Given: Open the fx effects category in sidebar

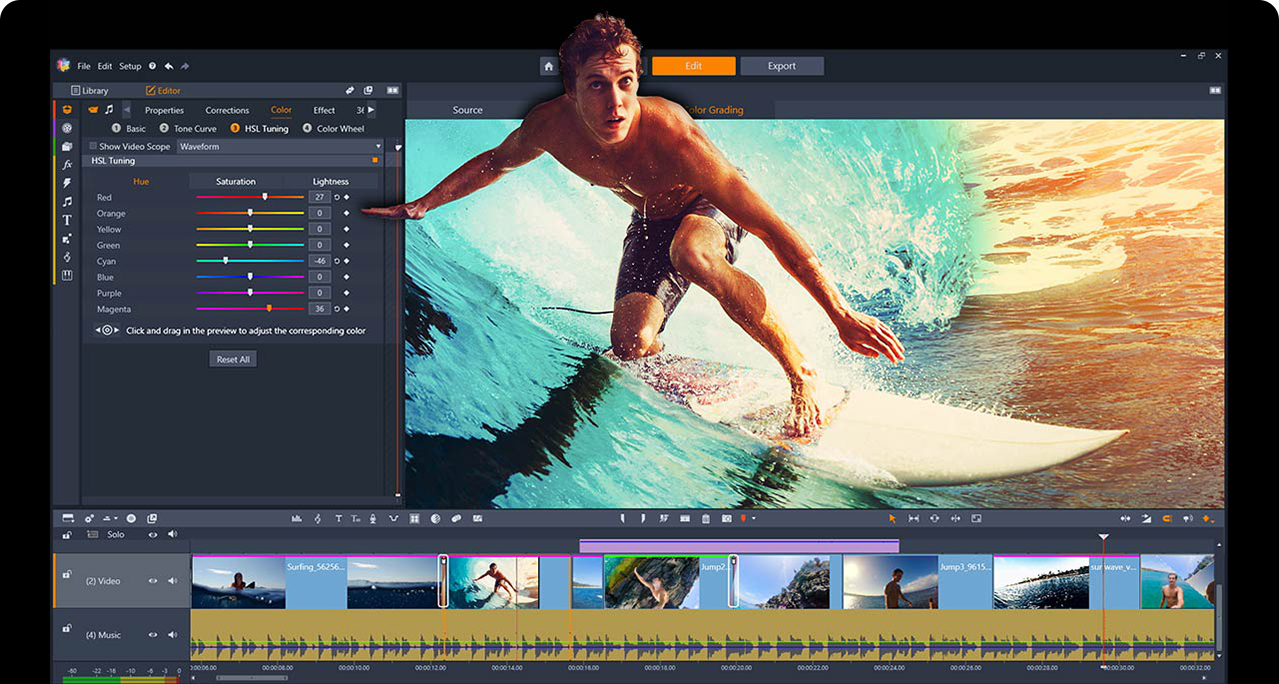Looking at the screenshot, I should tap(67, 164).
